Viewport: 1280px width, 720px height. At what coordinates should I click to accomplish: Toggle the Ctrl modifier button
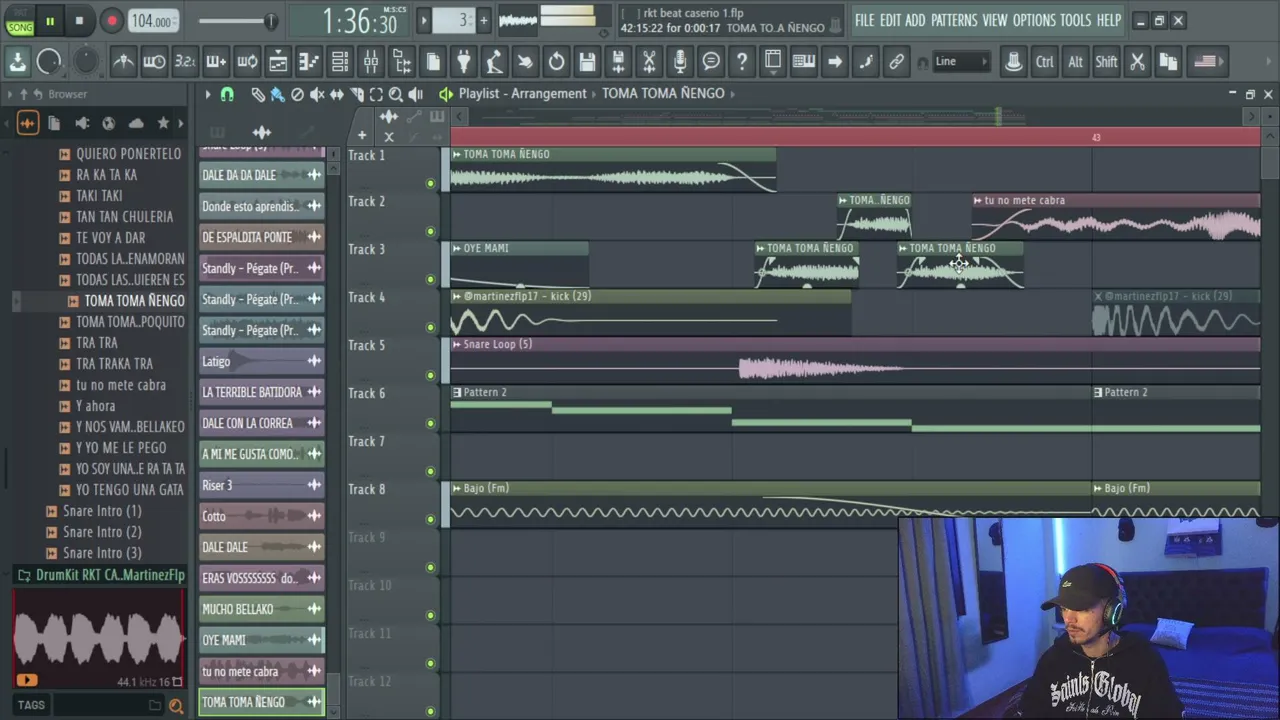tap(1044, 62)
